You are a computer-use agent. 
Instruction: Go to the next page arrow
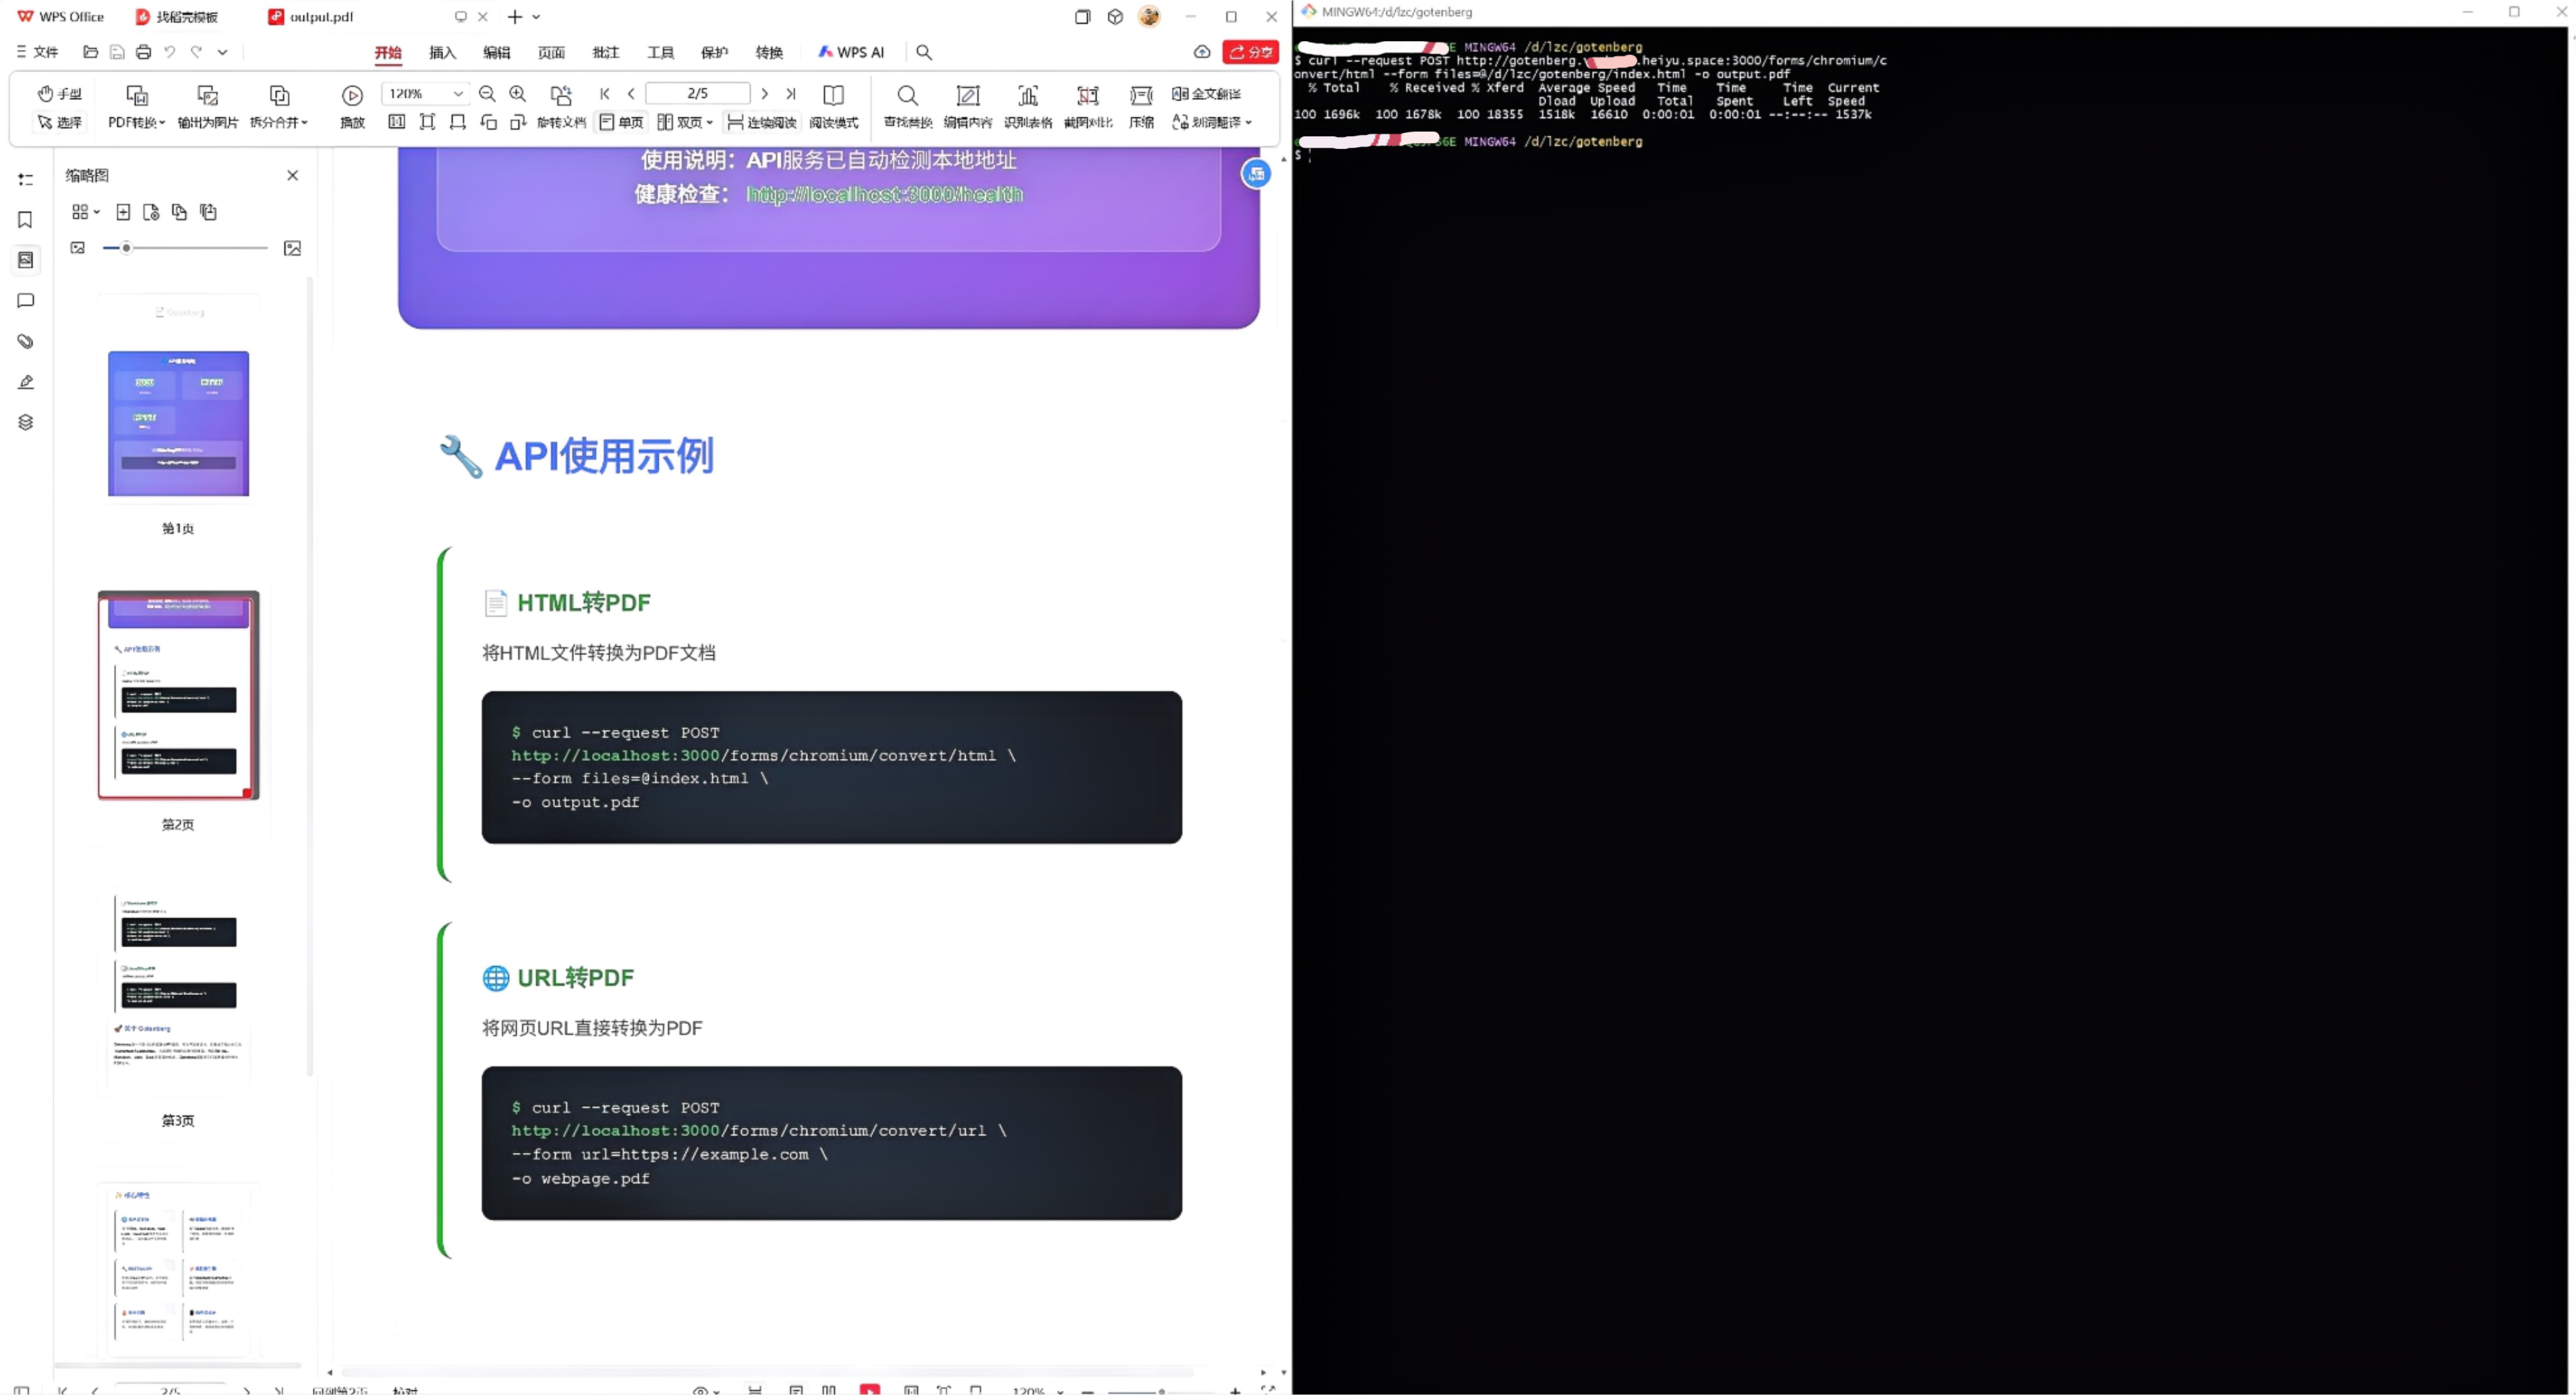tap(765, 94)
